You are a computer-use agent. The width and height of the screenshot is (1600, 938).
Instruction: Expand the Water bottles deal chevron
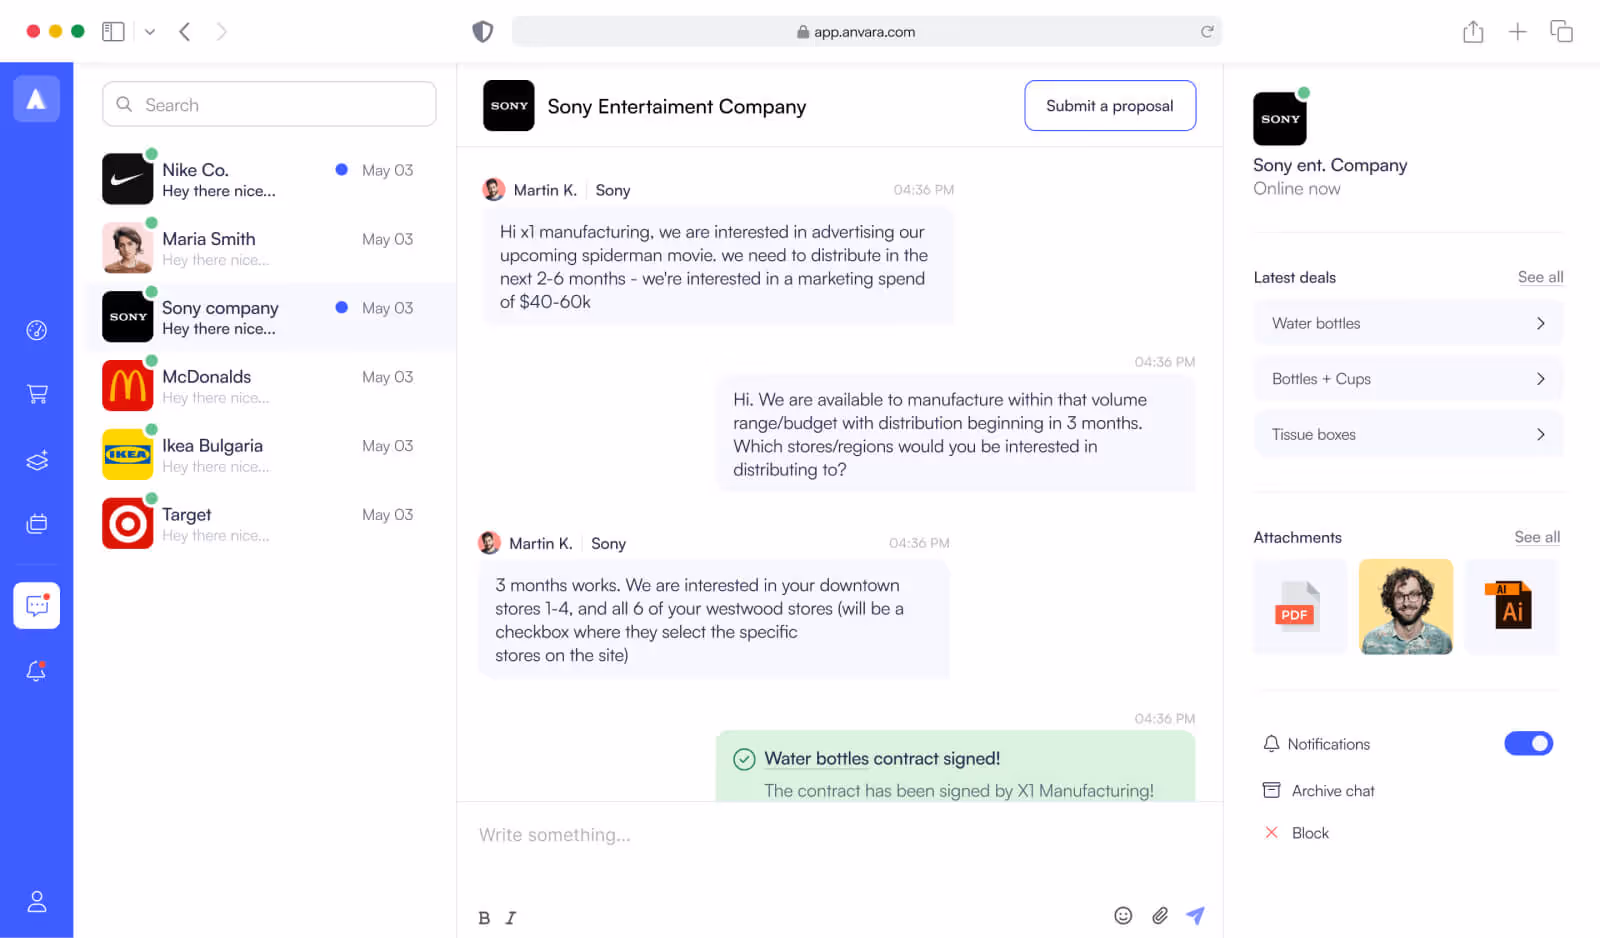pos(1540,323)
